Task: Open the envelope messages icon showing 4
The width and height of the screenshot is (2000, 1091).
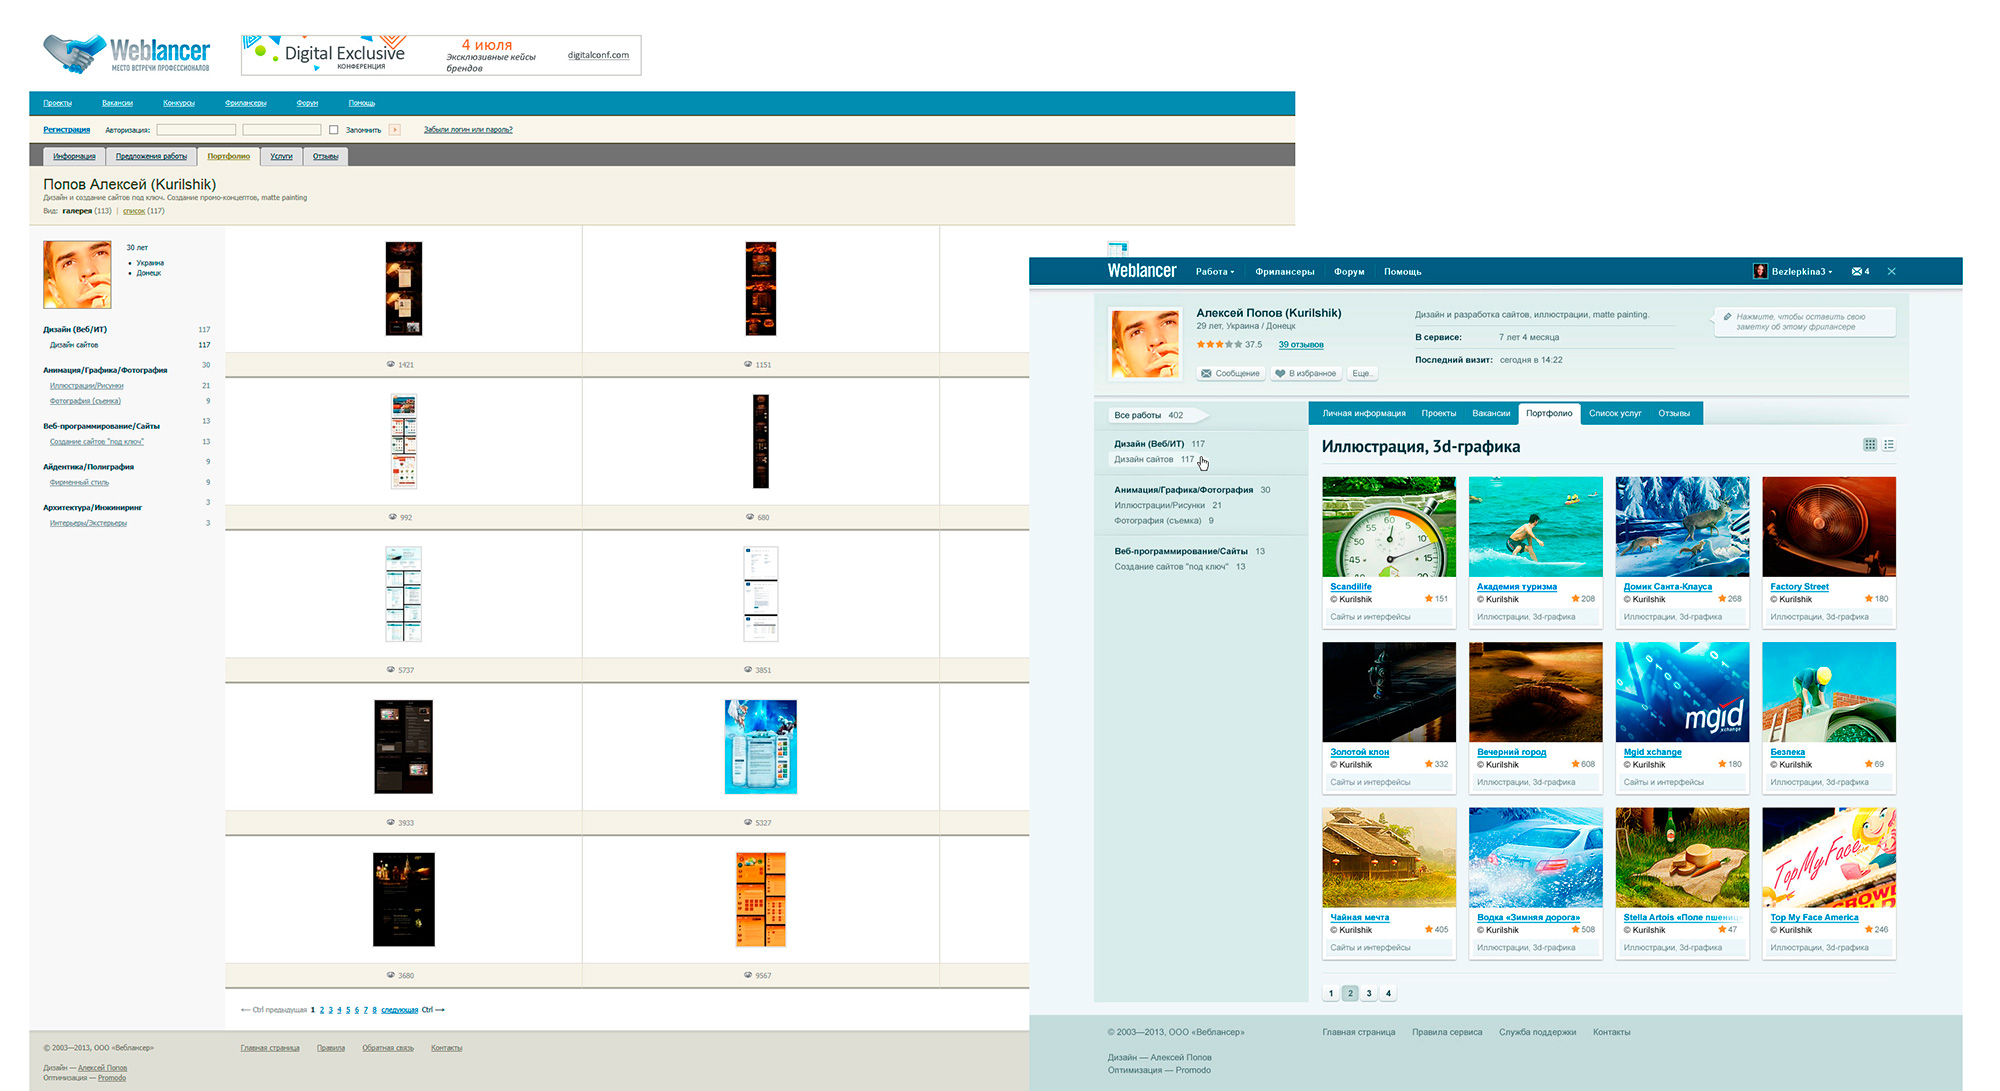Action: (1860, 271)
